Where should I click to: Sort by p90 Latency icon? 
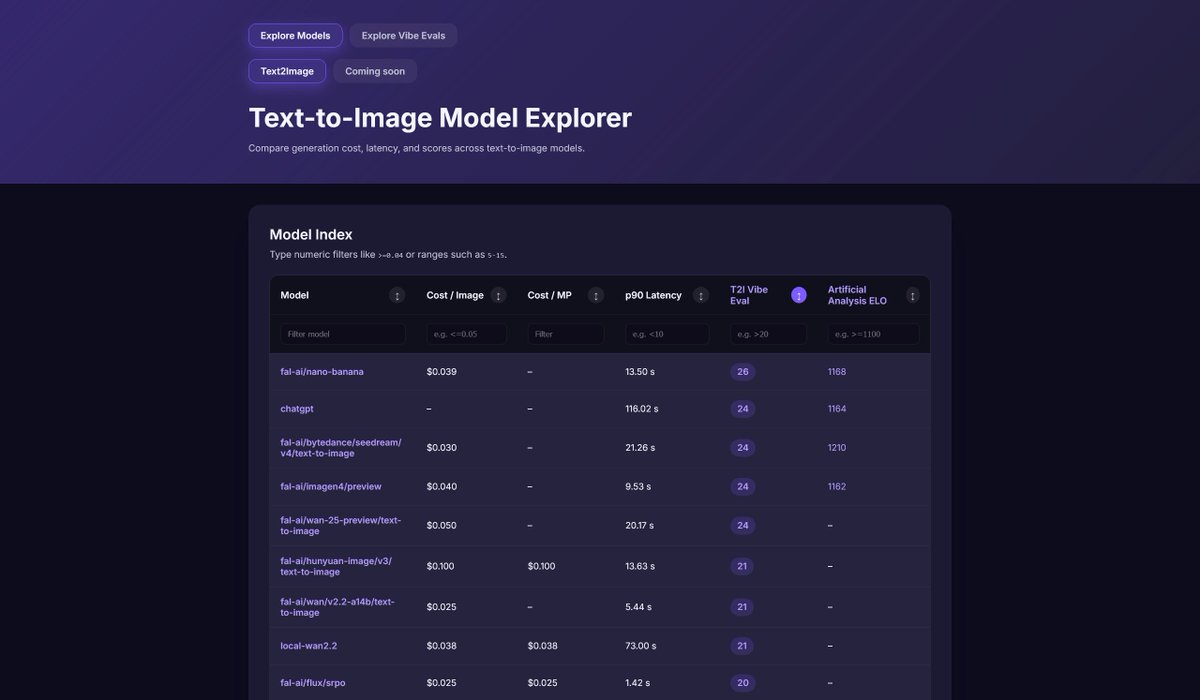coord(701,295)
